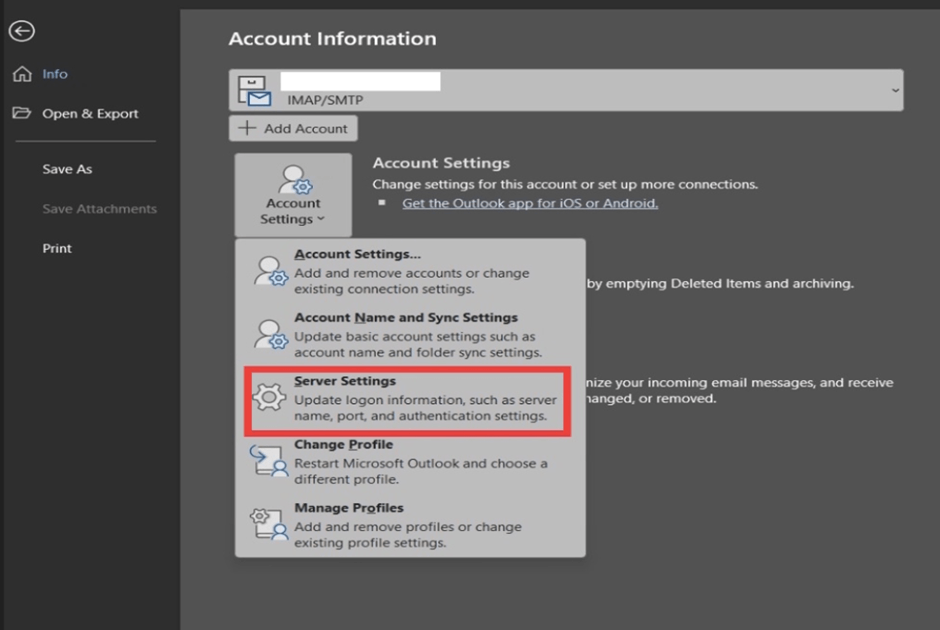Image resolution: width=940 pixels, height=630 pixels.
Task: Click the IMAP/SMTP account type label
Action: (325, 100)
